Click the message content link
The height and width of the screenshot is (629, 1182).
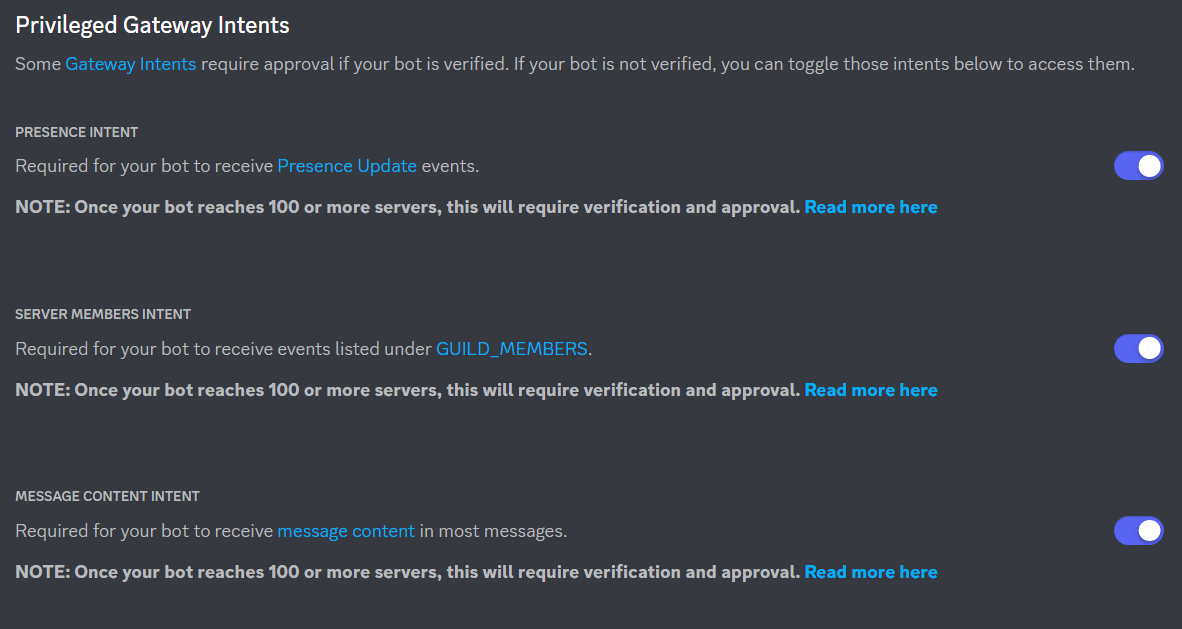point(346,531)
